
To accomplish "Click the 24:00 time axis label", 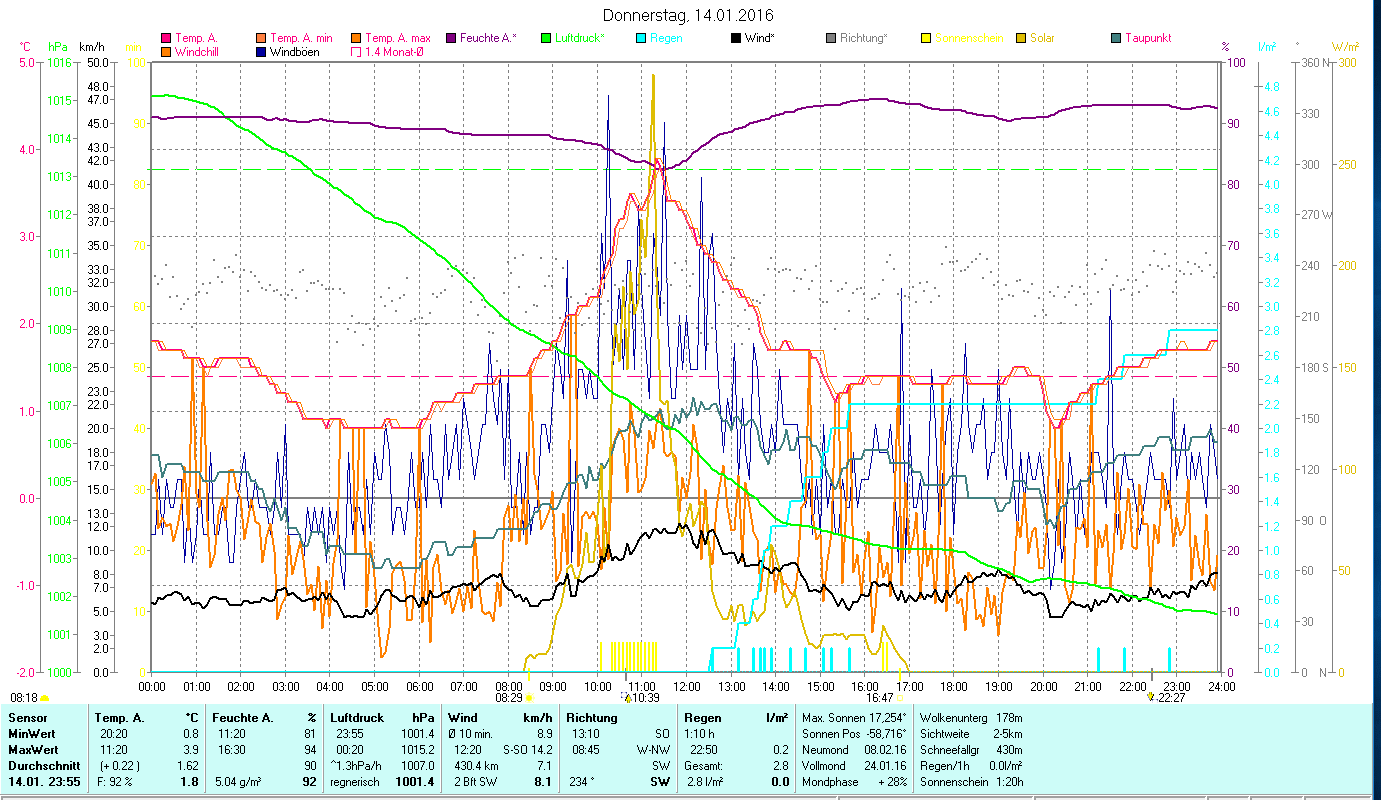I will 1222,686.
